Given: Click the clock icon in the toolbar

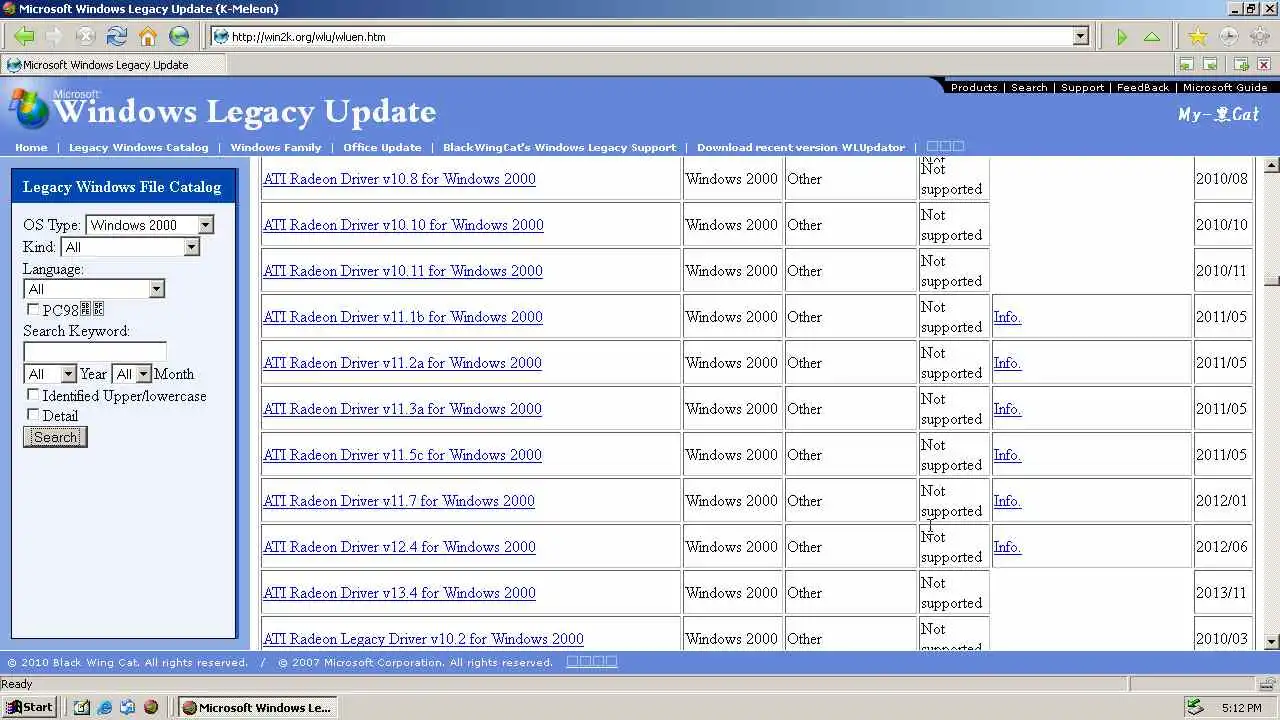Looking at the screenshot, I should click(x=1228, y=37).
